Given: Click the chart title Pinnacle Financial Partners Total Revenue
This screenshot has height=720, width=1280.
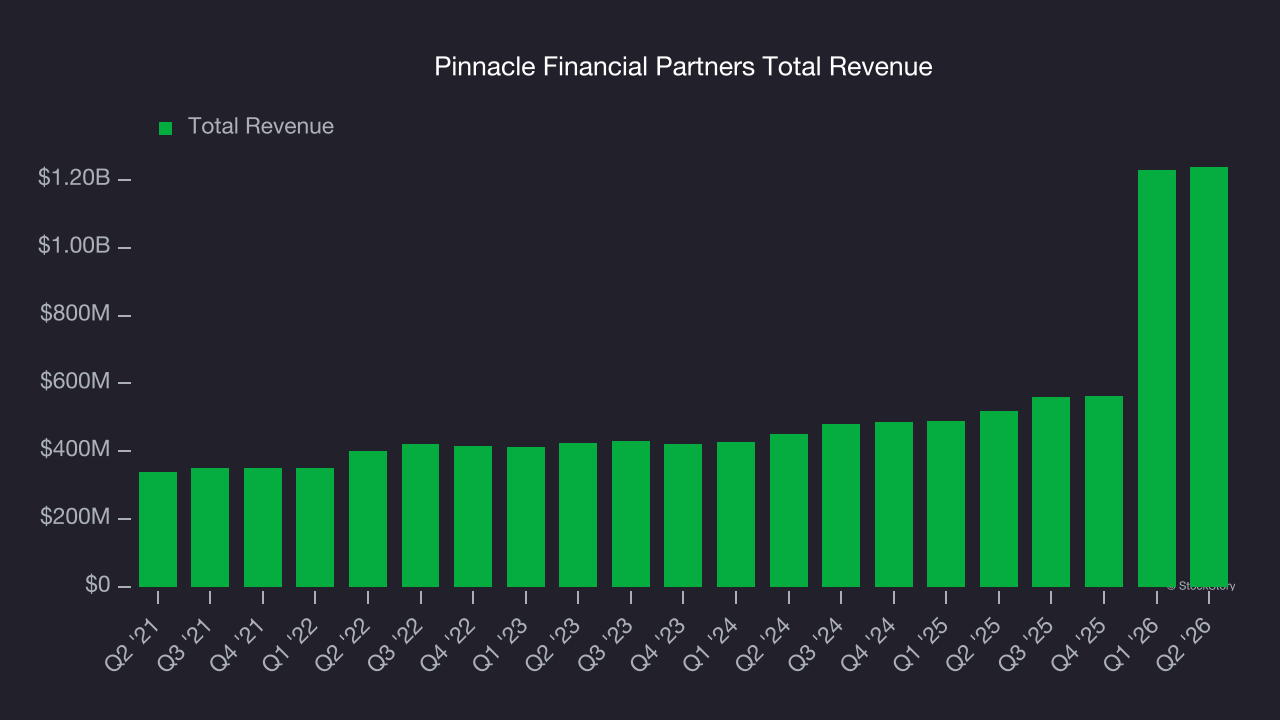Looking at the screenshot, I should pos(683,67).
